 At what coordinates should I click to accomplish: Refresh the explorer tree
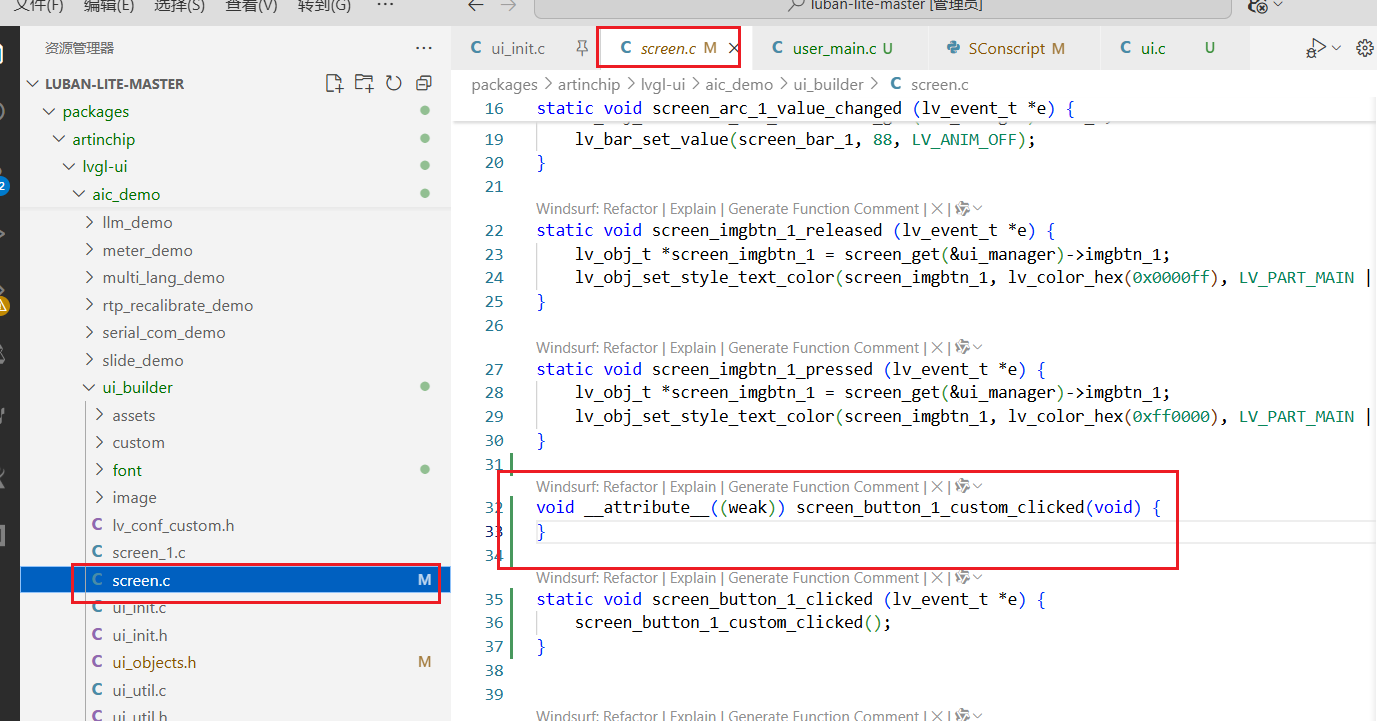click(394, 83)
